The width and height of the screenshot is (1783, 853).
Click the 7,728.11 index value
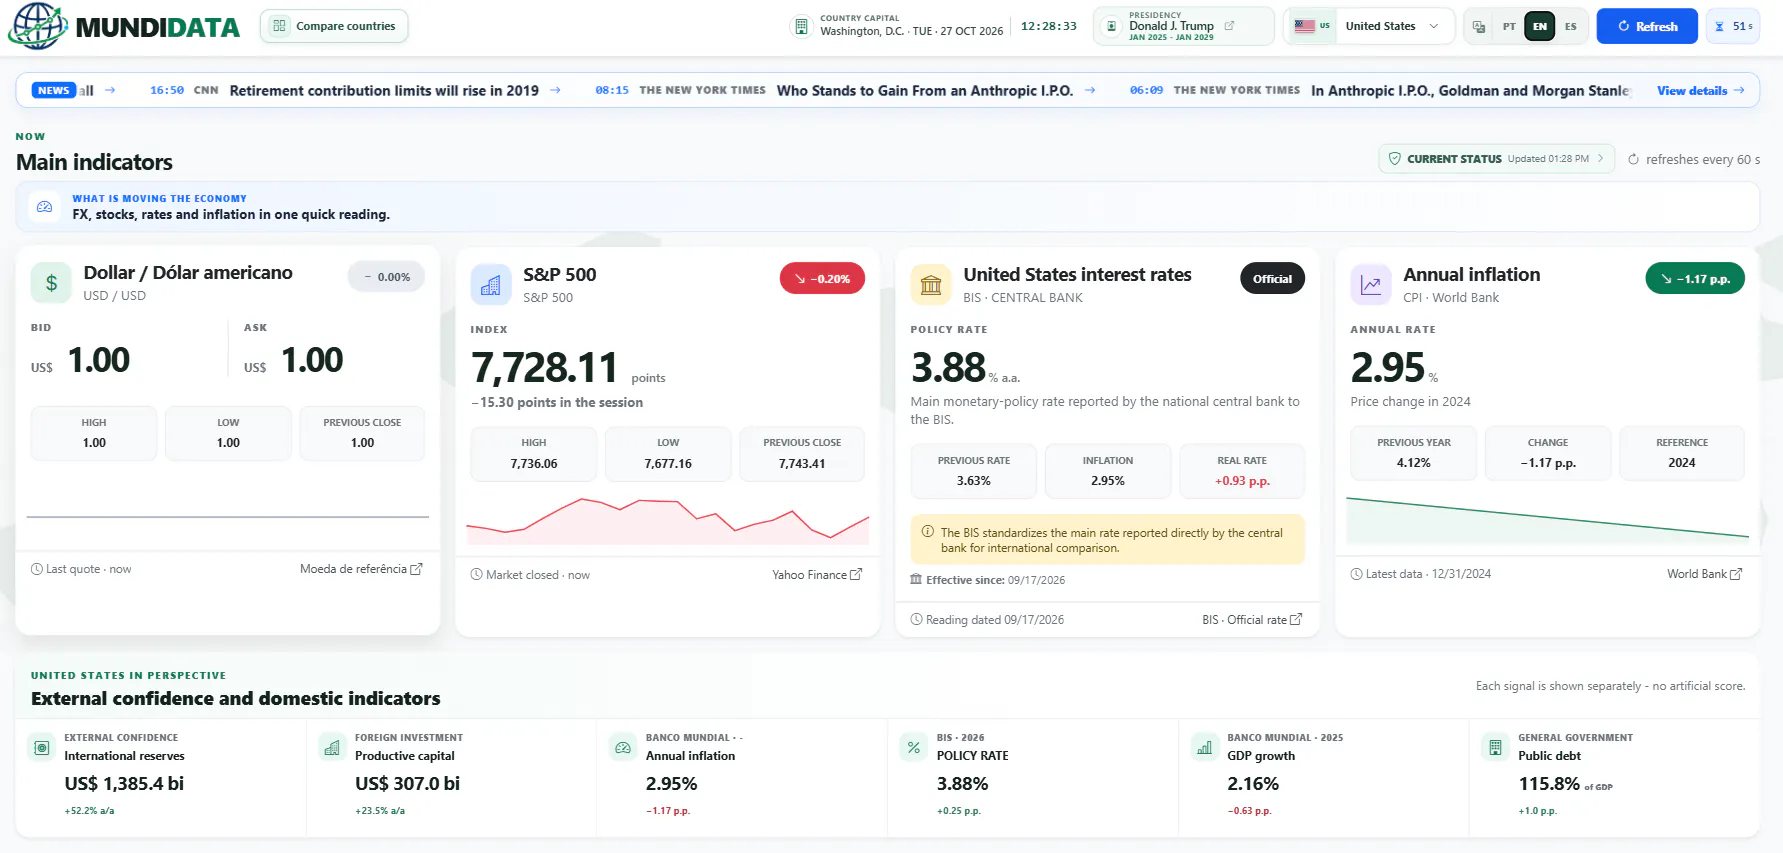(x=545, y=367)
